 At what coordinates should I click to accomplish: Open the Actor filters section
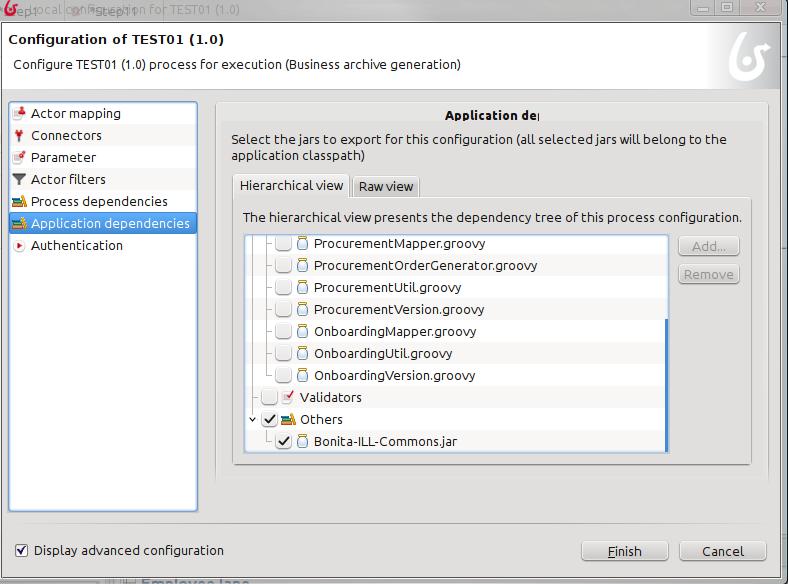tap(103, 179)
